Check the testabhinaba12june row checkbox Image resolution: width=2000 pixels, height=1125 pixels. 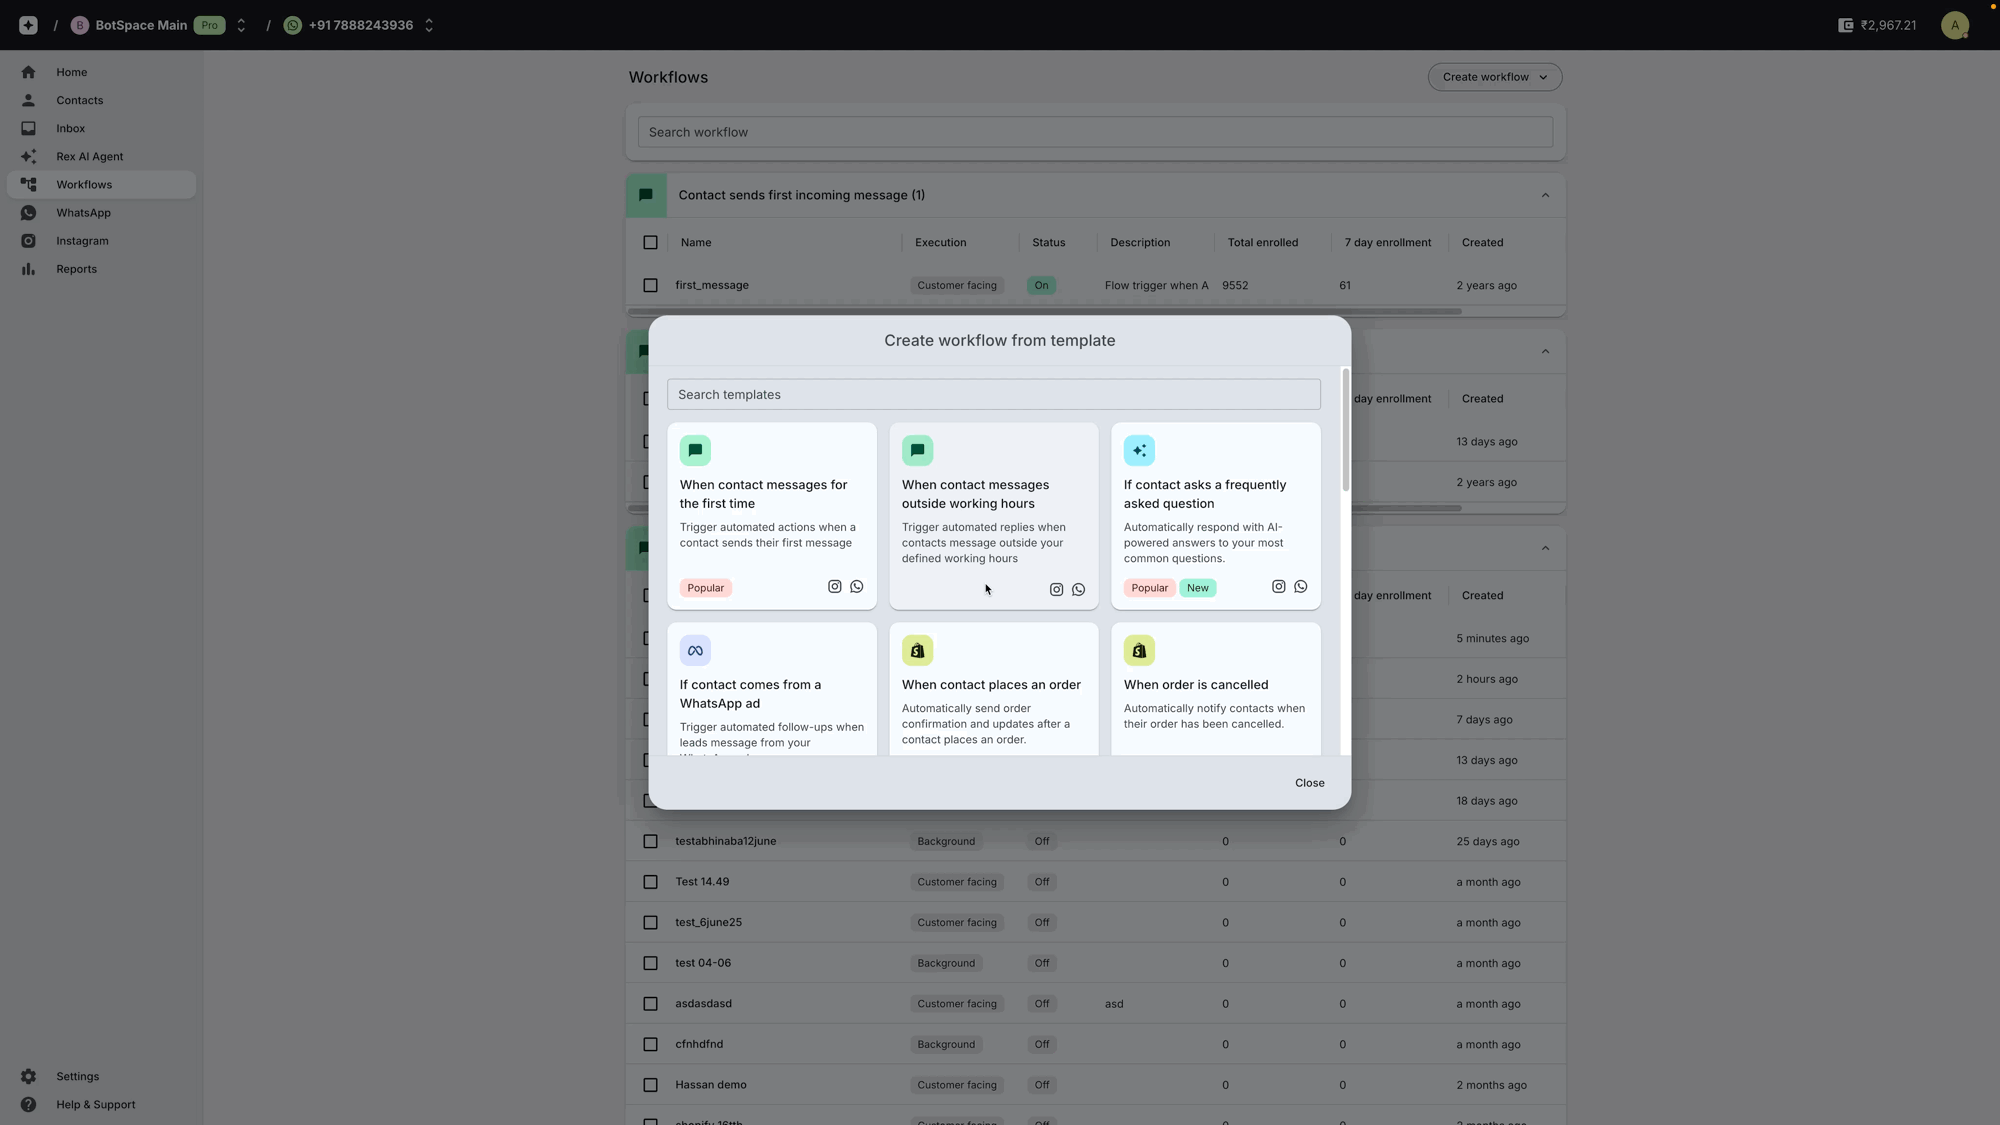tap(650, 841)
